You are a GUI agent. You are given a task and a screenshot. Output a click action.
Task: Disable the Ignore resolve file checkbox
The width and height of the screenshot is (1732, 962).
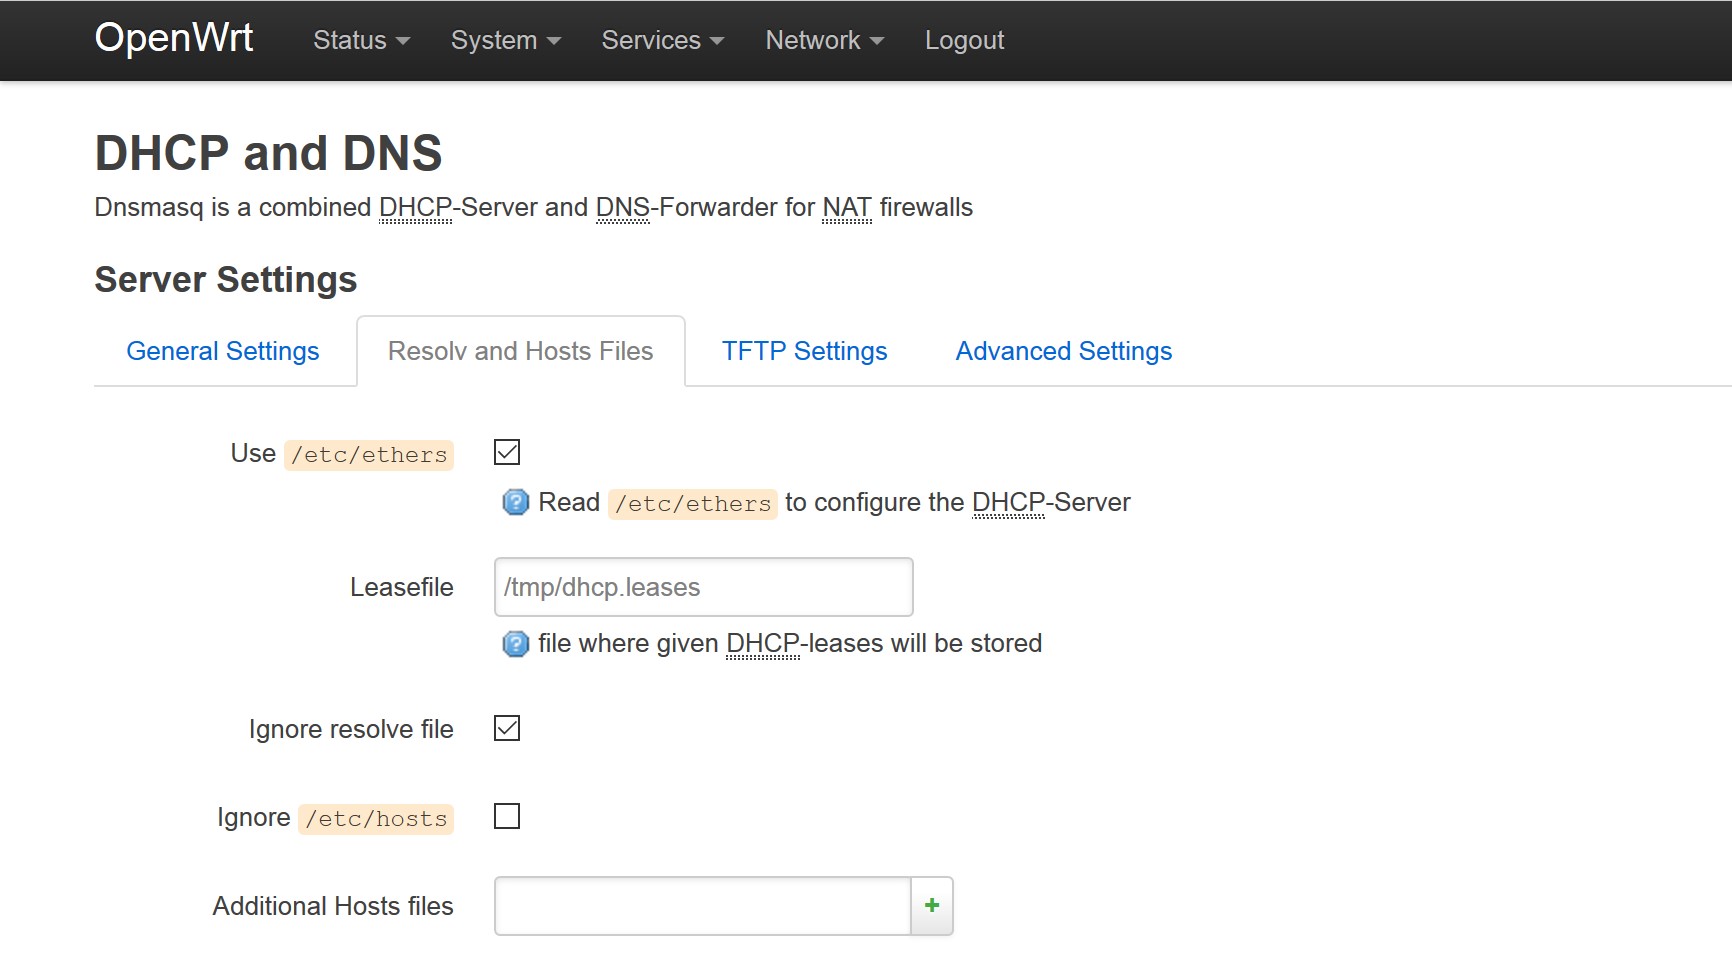click(507, 729)
